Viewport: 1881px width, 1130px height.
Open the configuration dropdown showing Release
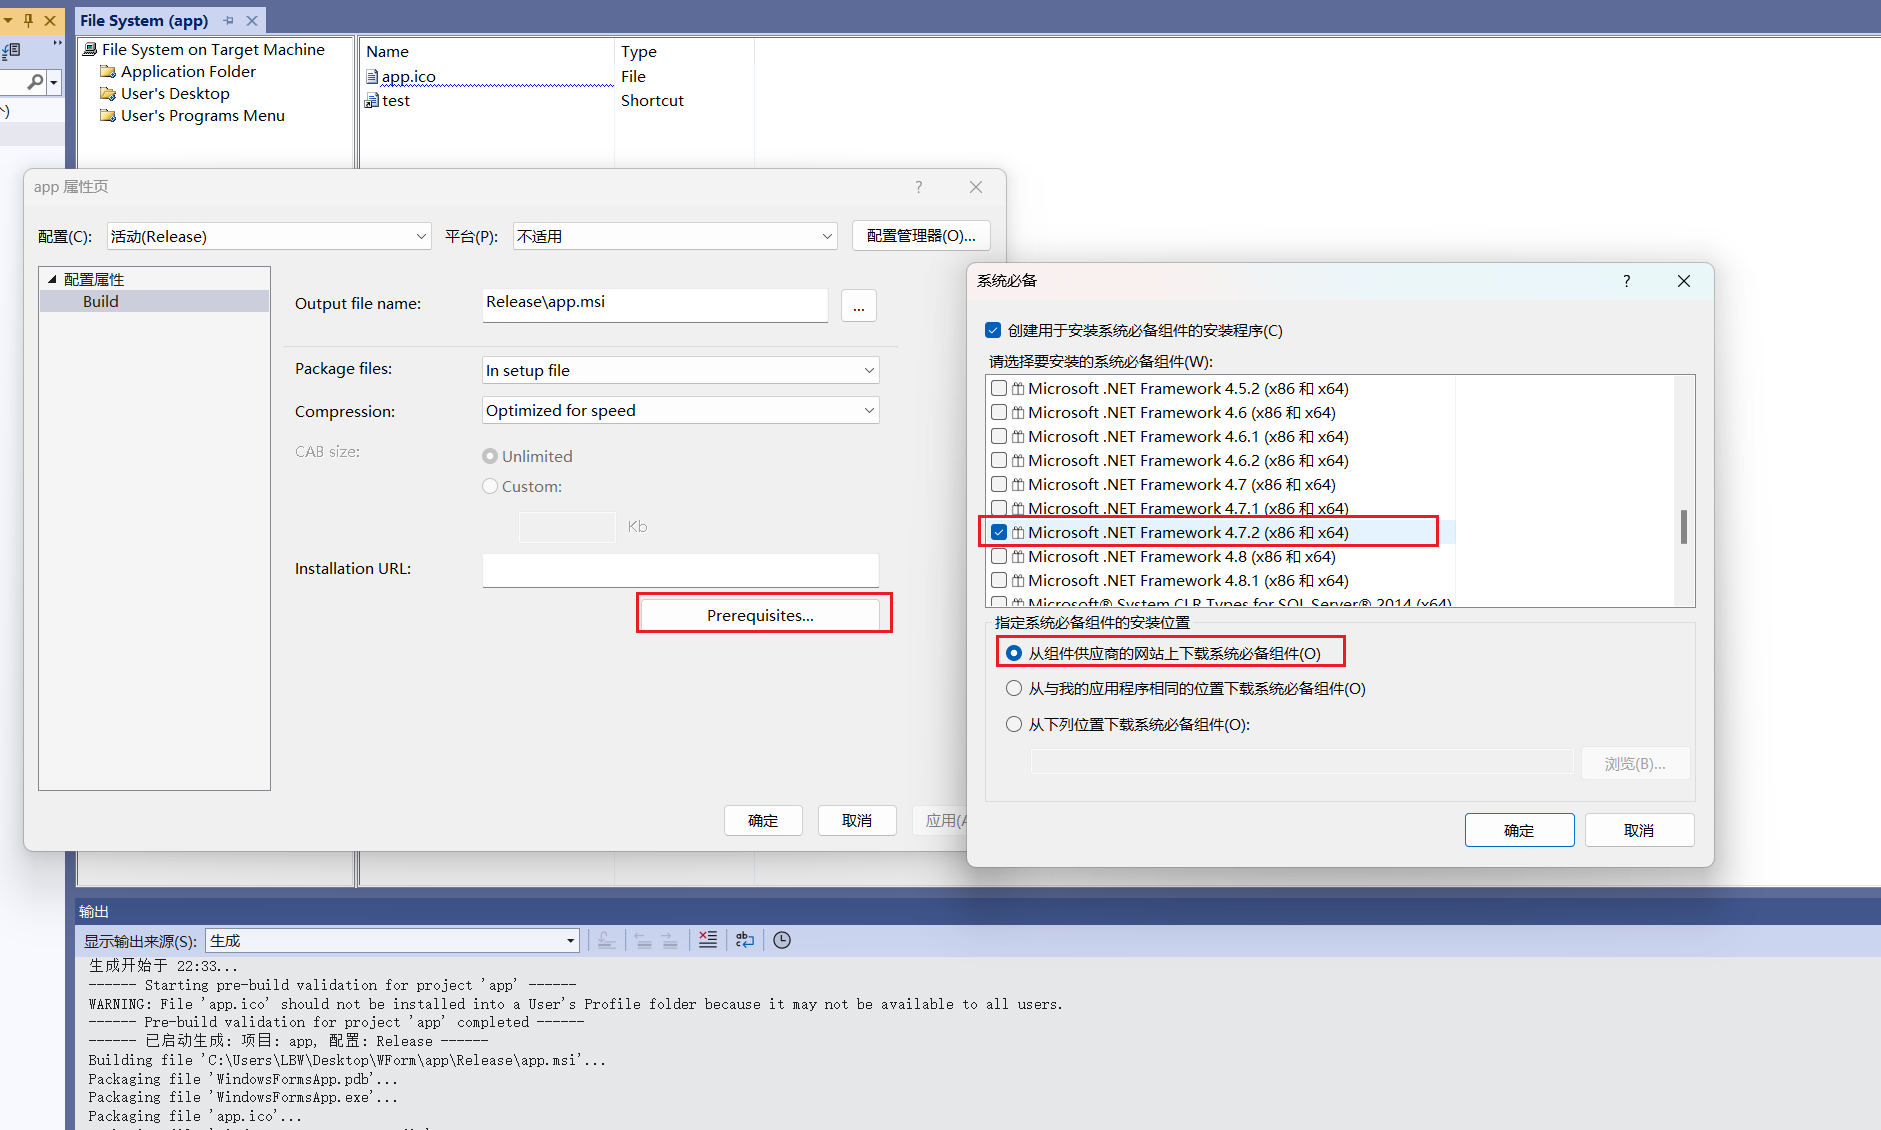[269, 236]
